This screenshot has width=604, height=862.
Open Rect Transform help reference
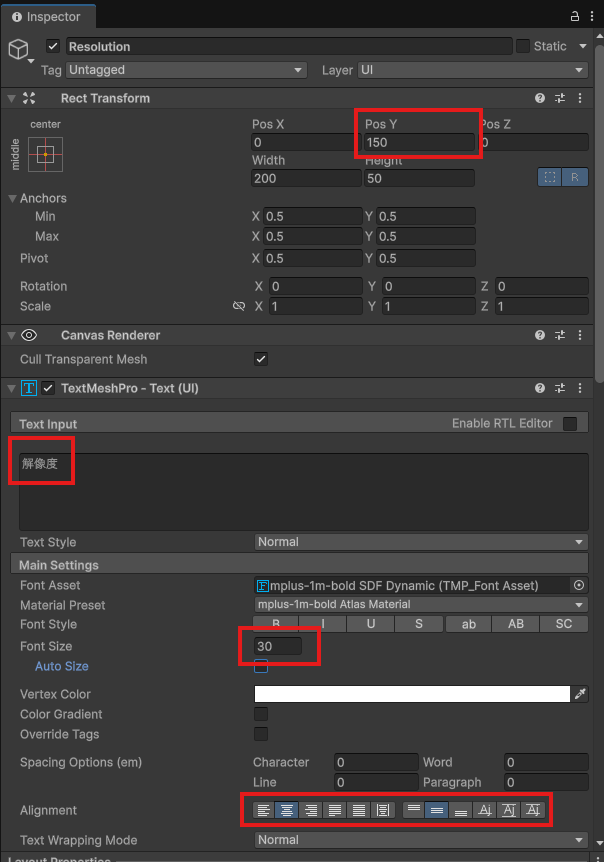(x=540, y=98)
